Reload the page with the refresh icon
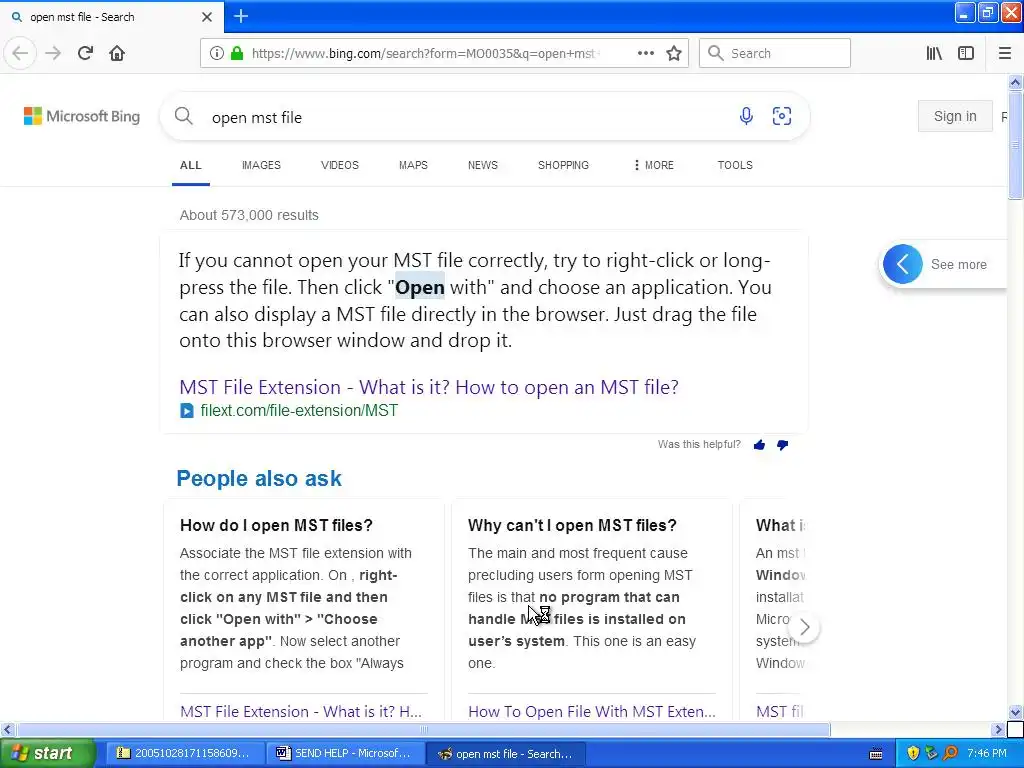The height and width of the screenshot is (768, 1024). tap(85, 53)
